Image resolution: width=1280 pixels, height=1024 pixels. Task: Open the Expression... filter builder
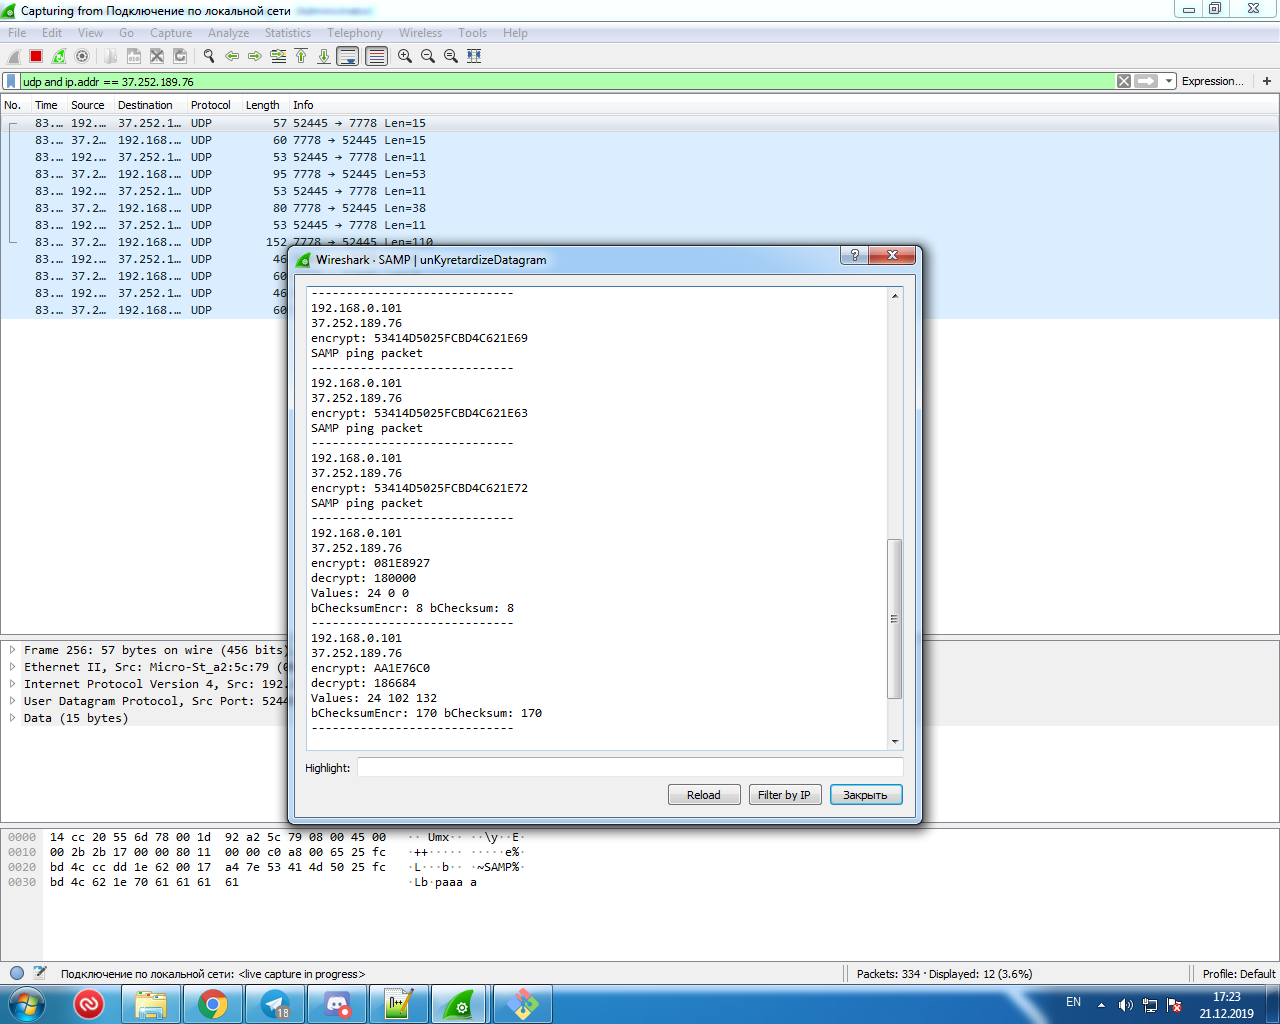pos(1213,81)
